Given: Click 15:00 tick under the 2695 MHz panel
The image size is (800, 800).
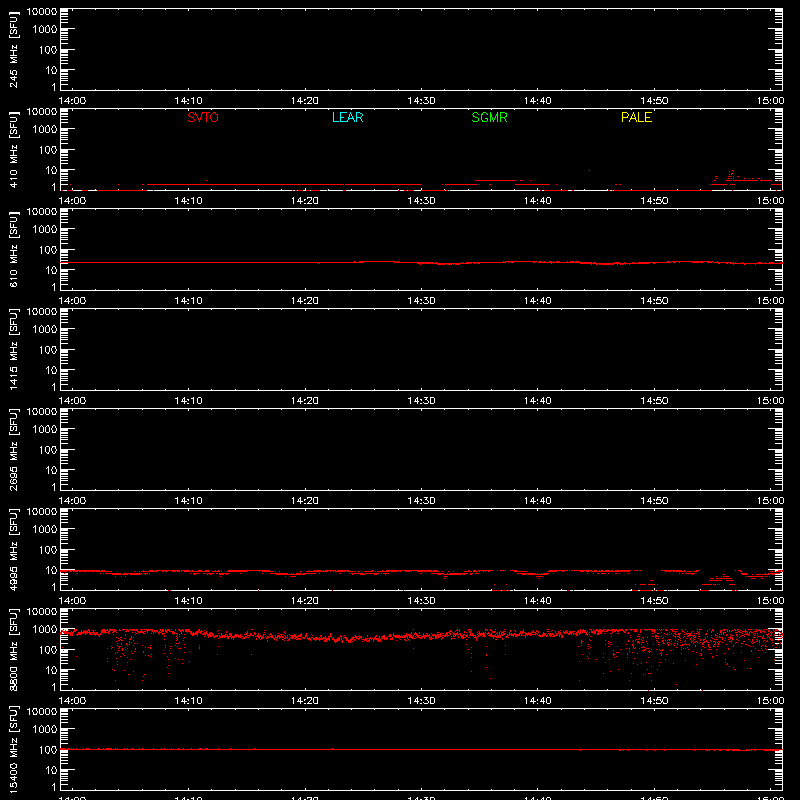Looking at the screenshot, I should (x=770, y=501).
